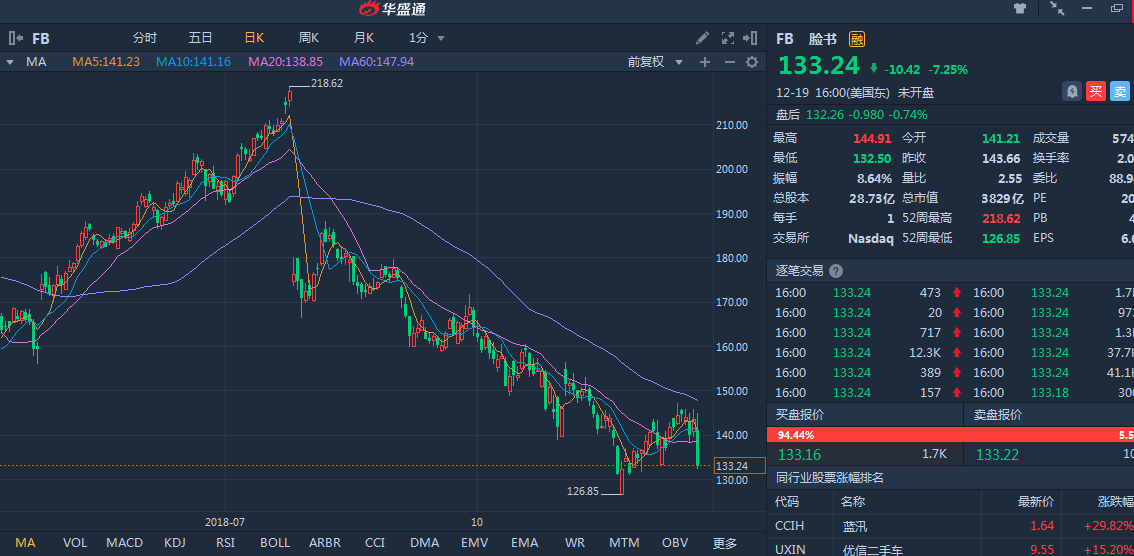Open the 前复权 adjustment dropdown
This screenshot has width=1134, height=556.
(655, 62)
